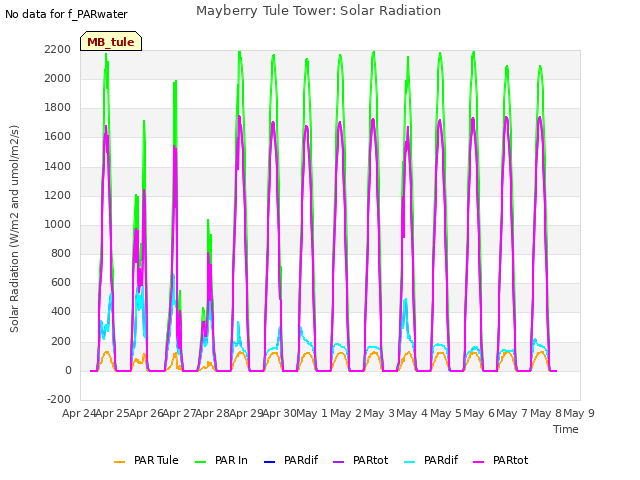The height and width of the screenshot is (480, 640).
Task: Click the May 1 x-axis date label
Action: click(312, 413)
